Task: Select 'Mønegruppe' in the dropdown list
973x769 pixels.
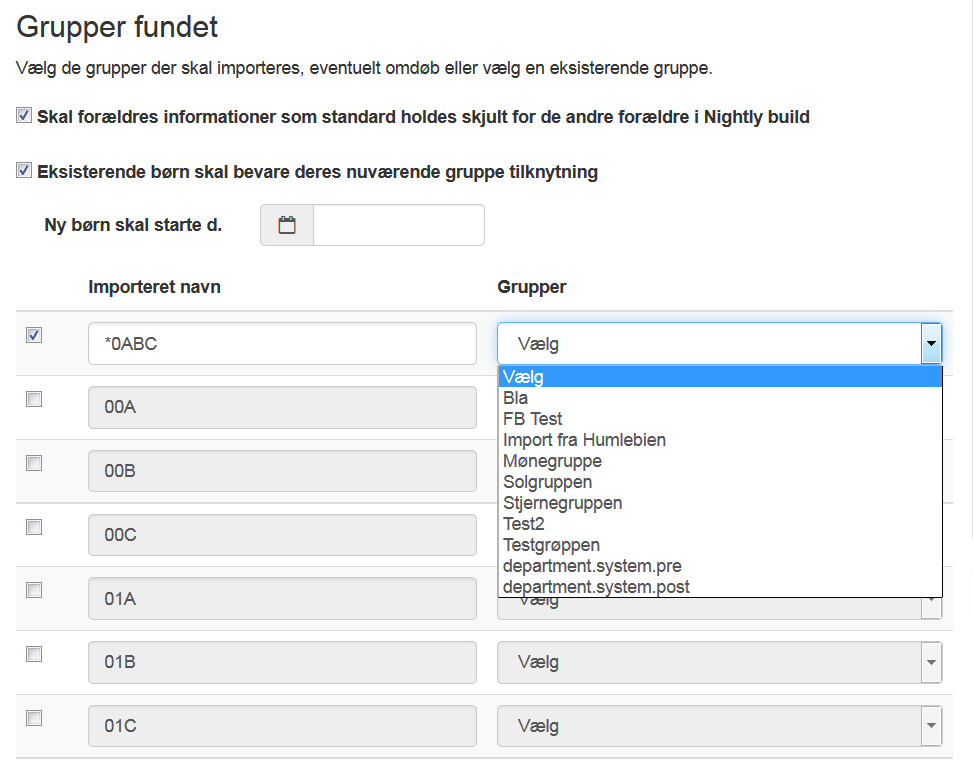Action: [720, 461]
